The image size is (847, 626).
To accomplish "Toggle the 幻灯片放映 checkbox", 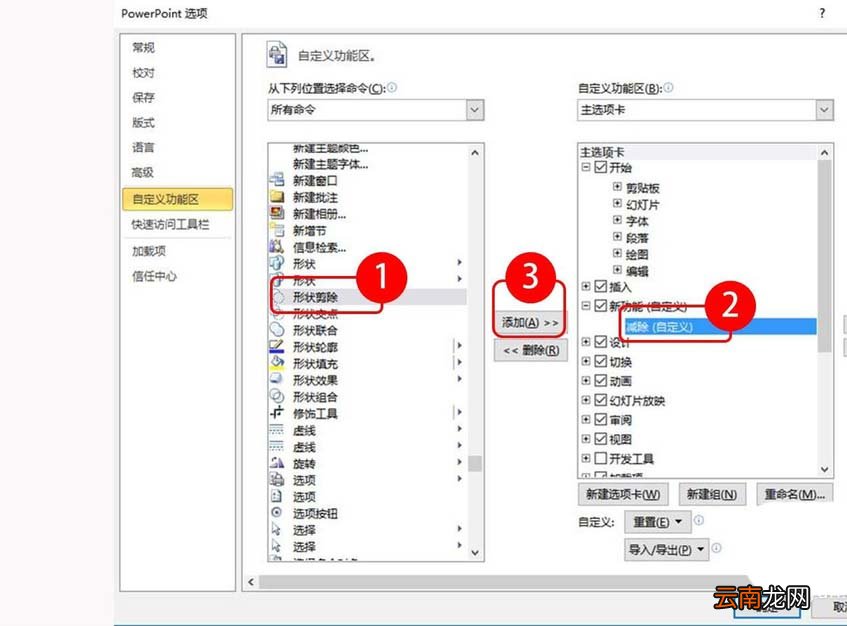I will point(601,400).
